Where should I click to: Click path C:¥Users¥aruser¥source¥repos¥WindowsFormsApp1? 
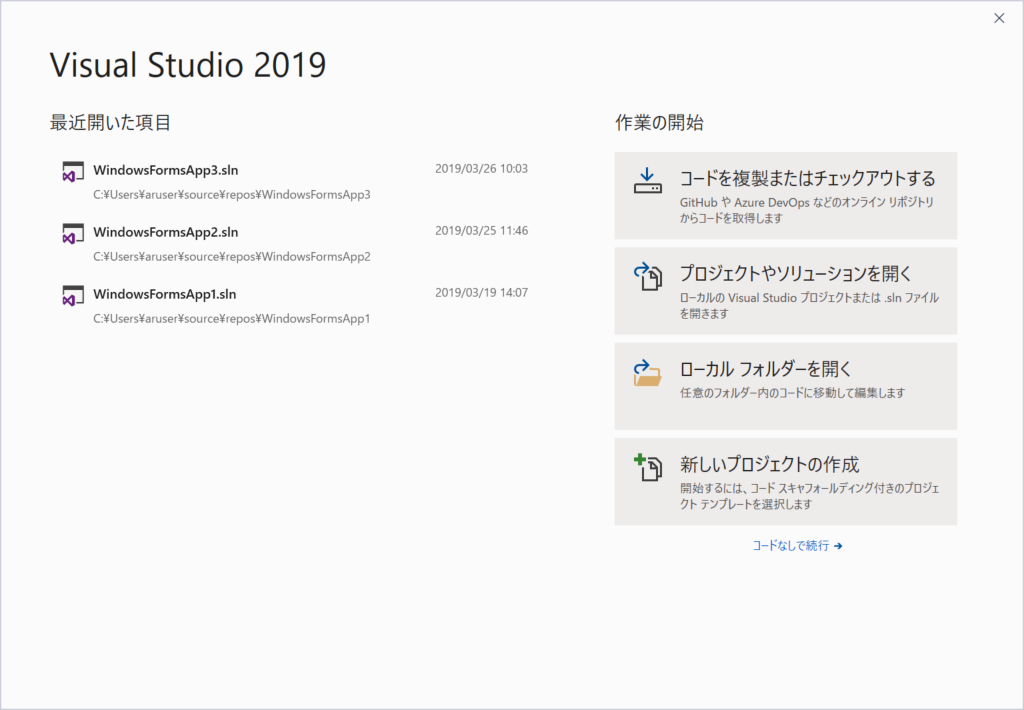coord(232,319)
